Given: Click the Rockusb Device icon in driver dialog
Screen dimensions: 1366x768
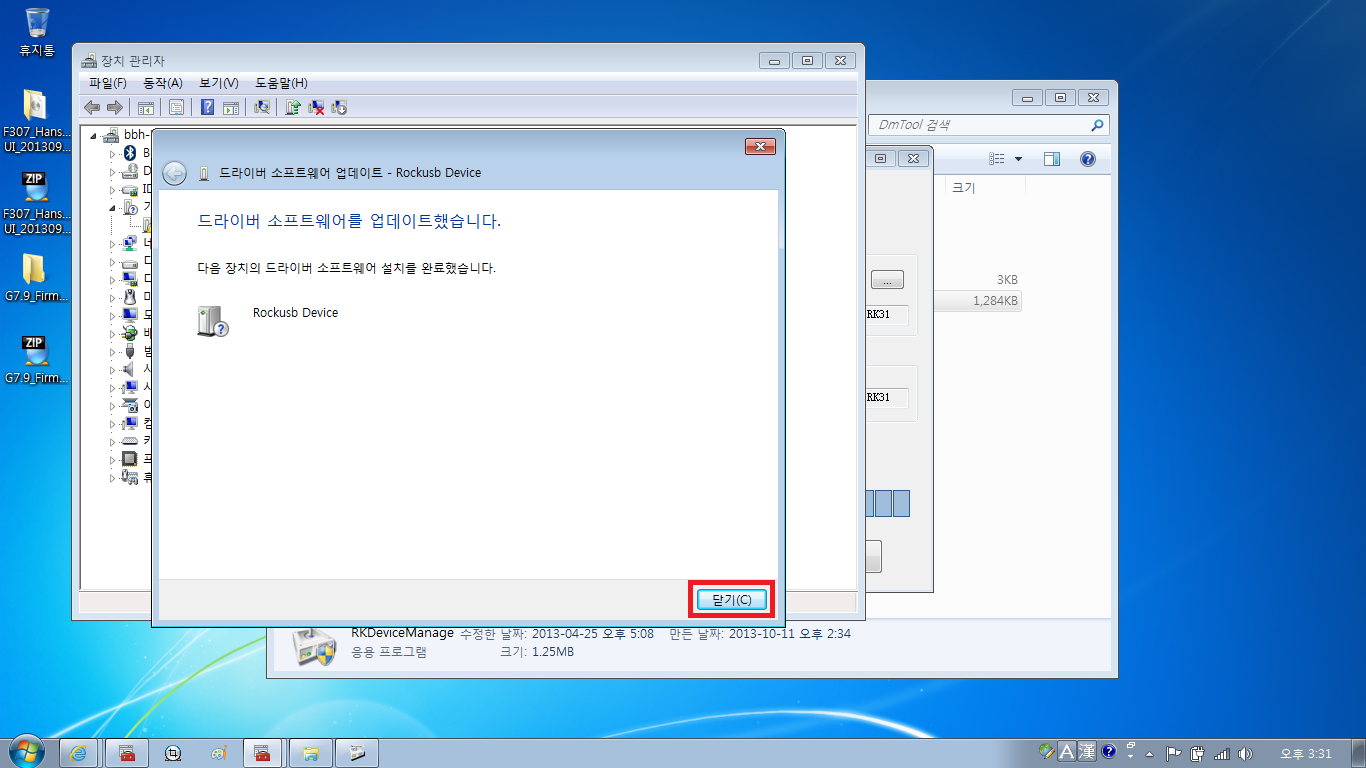Looking at the screenshot, I should (x=211, y=320).
